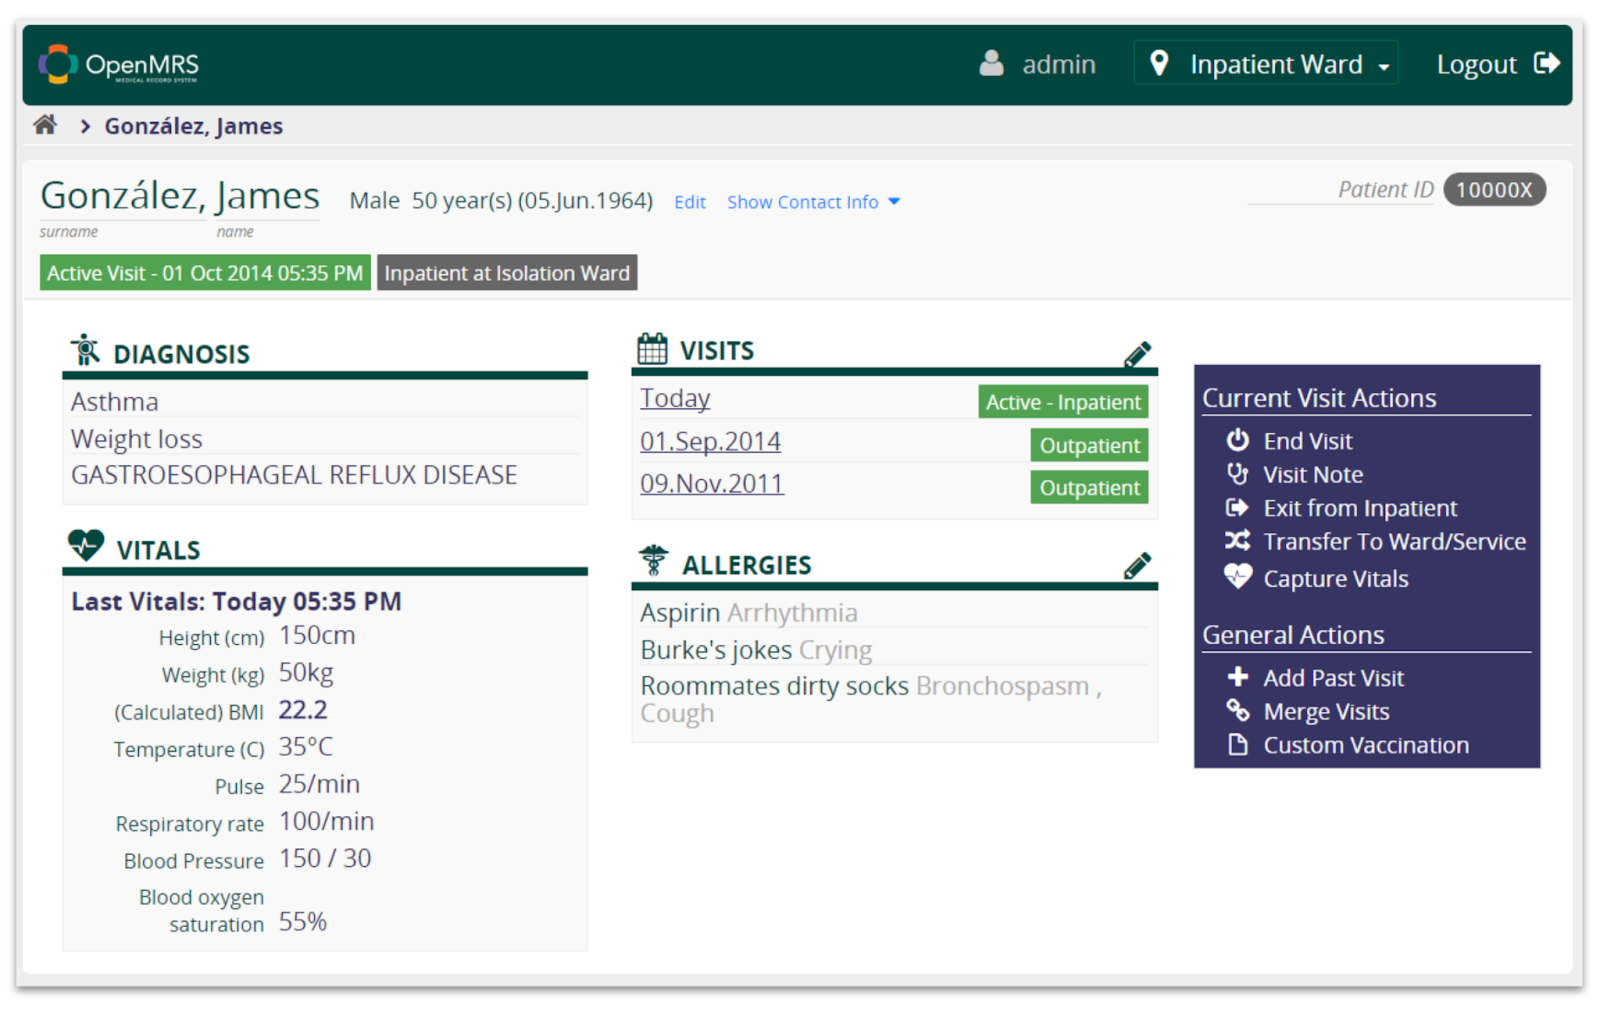Screen dimensions: 1600x1009
Task: Click the Transfer To Ward/Service shuffle icon
Action: coord(1238,541)
